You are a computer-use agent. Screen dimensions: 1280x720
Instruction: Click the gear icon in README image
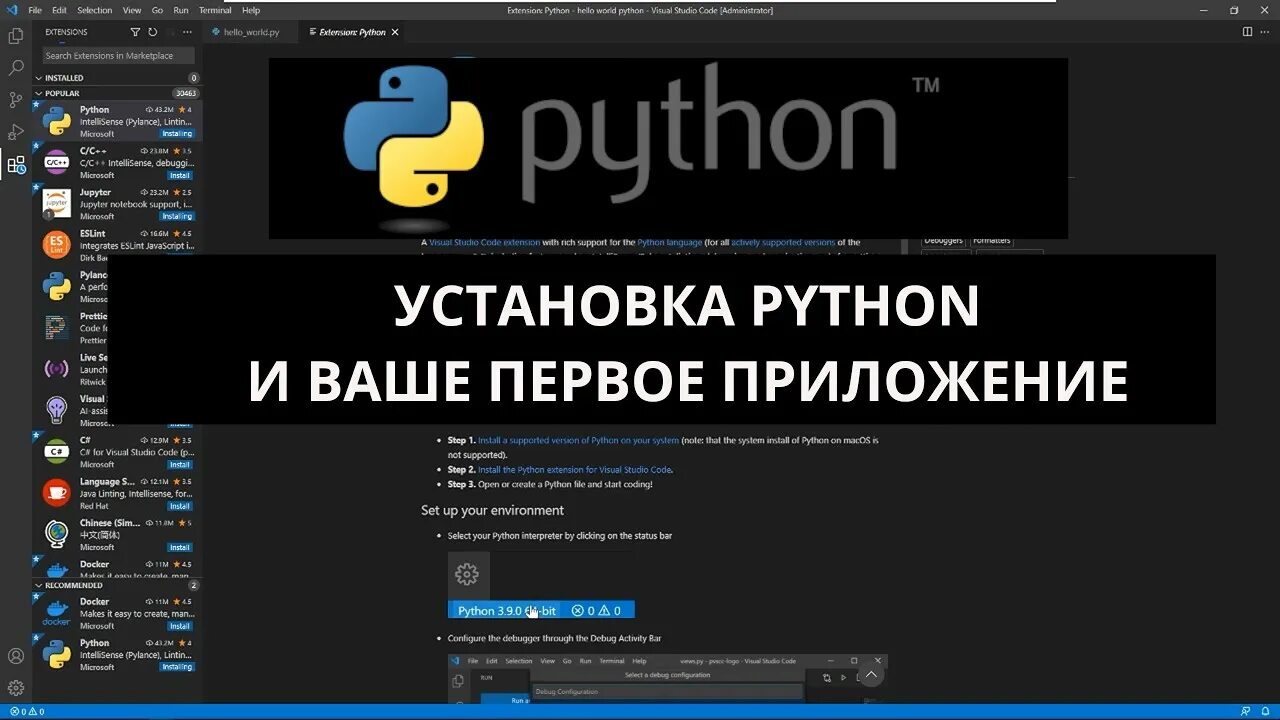pos(467,574)
